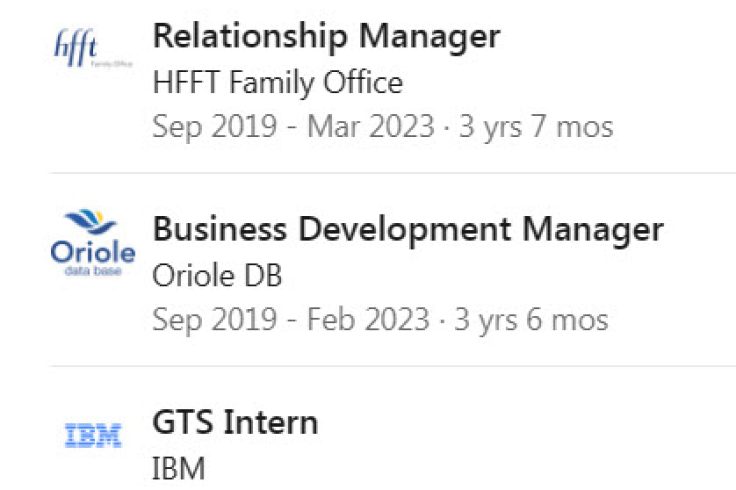
Task: Click the 'Feb 2023' end date
Action: (369, 320)
